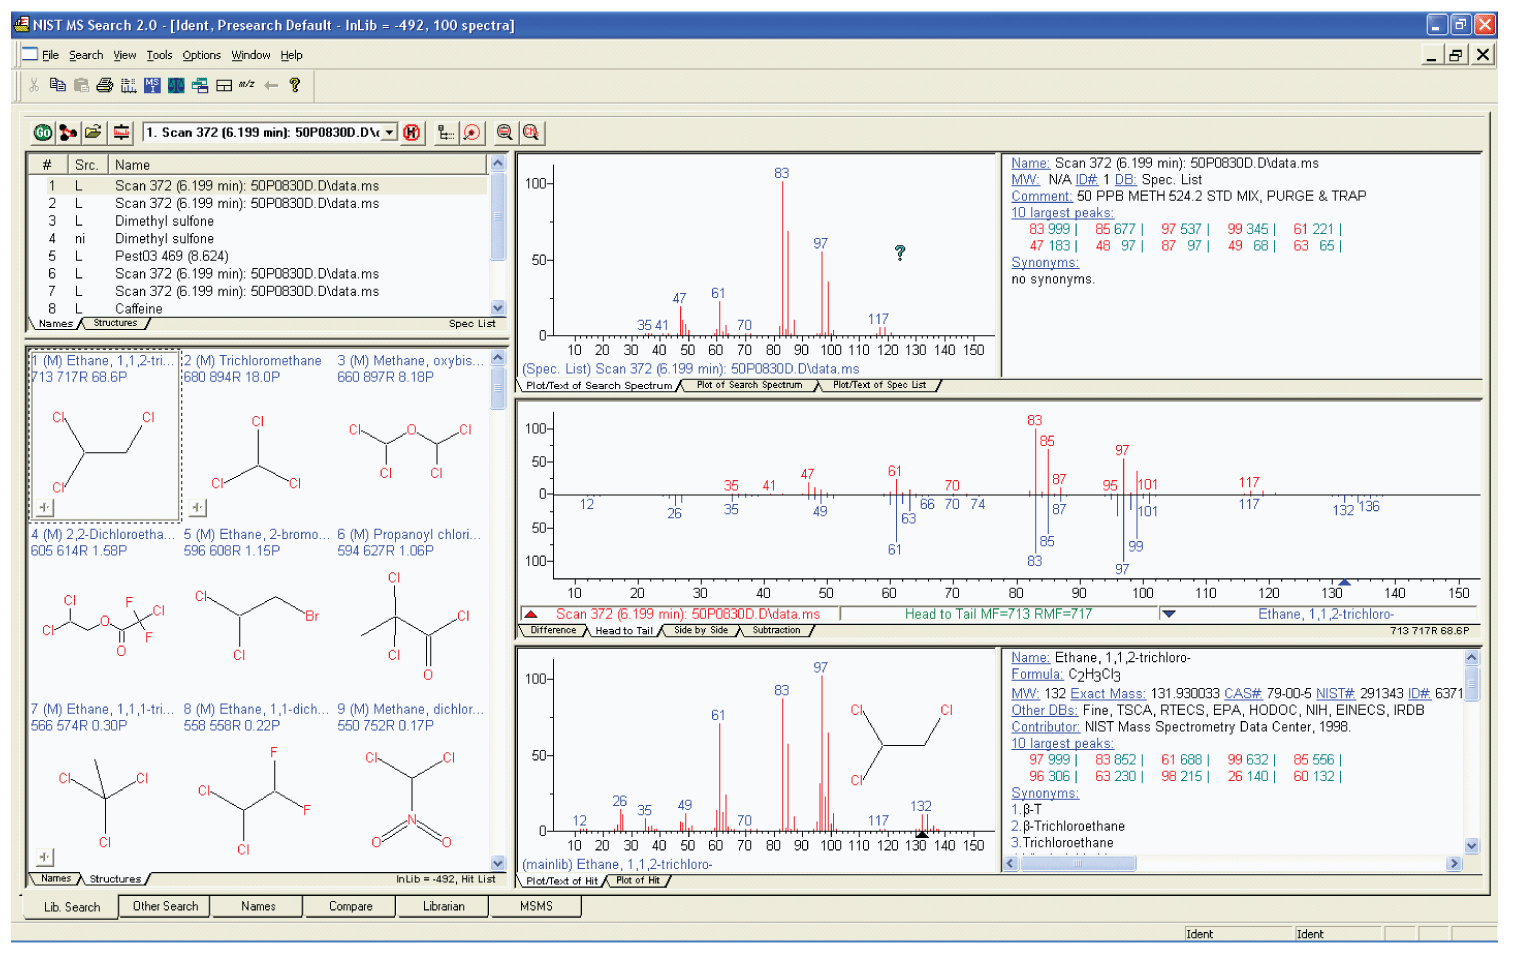Select the Caffeine entry in spec list
Image resolution: width=1515 pixels, height=957 pixels.
pyautogui.click(x=139, y=309)
